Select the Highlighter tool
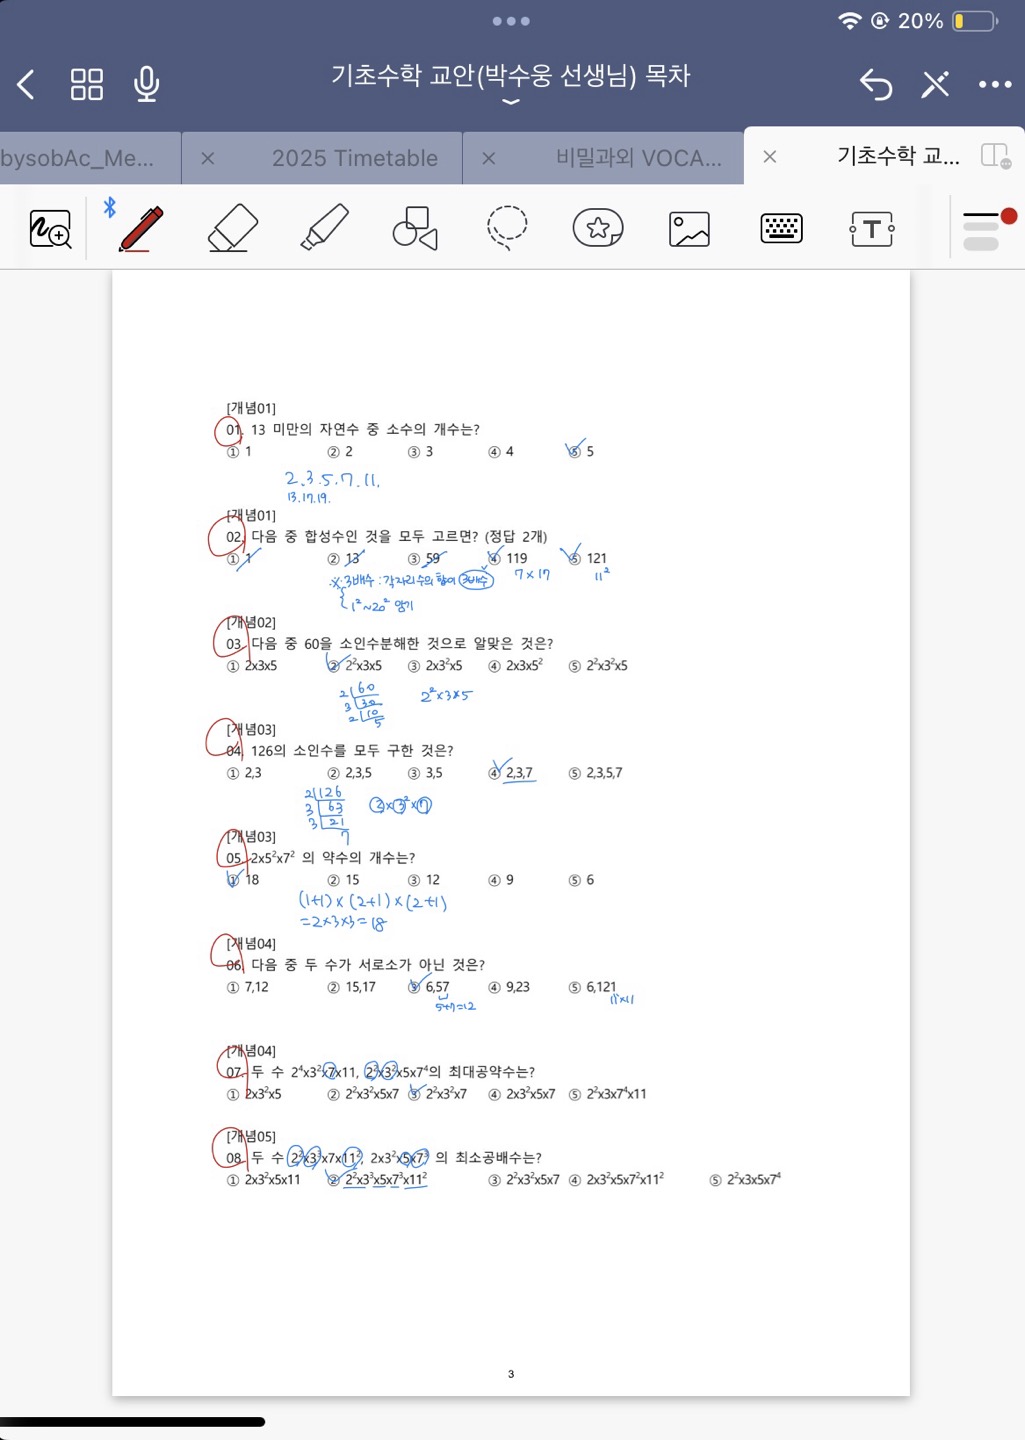This screenshot has width=1025, height=1440. pyautogui.click(x=324, y=228)
